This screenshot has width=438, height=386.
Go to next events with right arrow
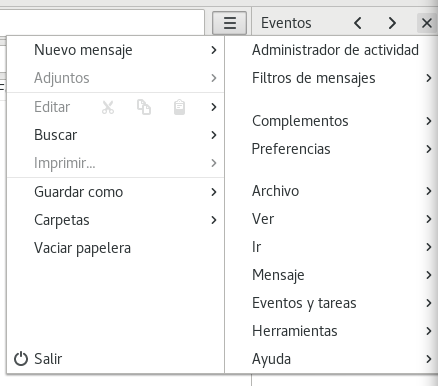[x=392, y=23]
